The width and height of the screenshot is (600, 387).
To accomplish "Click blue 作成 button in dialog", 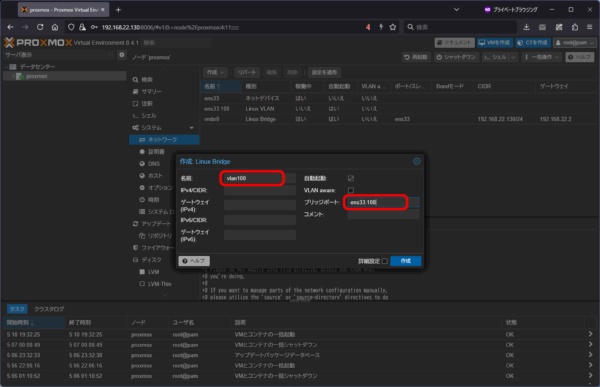I will [x=406, y=261].
